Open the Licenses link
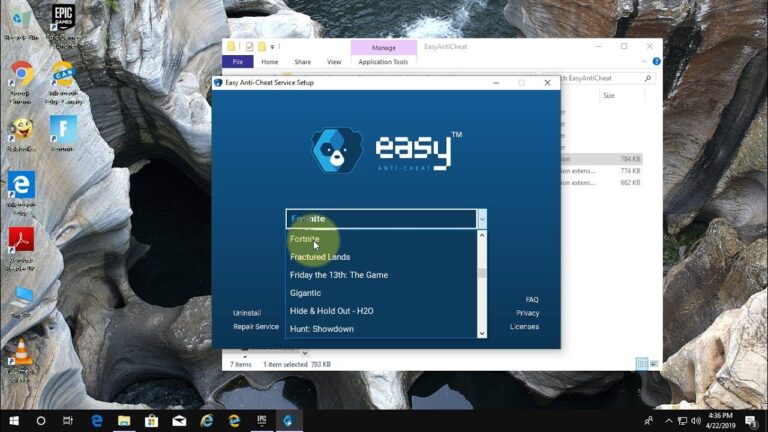Screen dimensions: 768x432 [x=524, y=327]
